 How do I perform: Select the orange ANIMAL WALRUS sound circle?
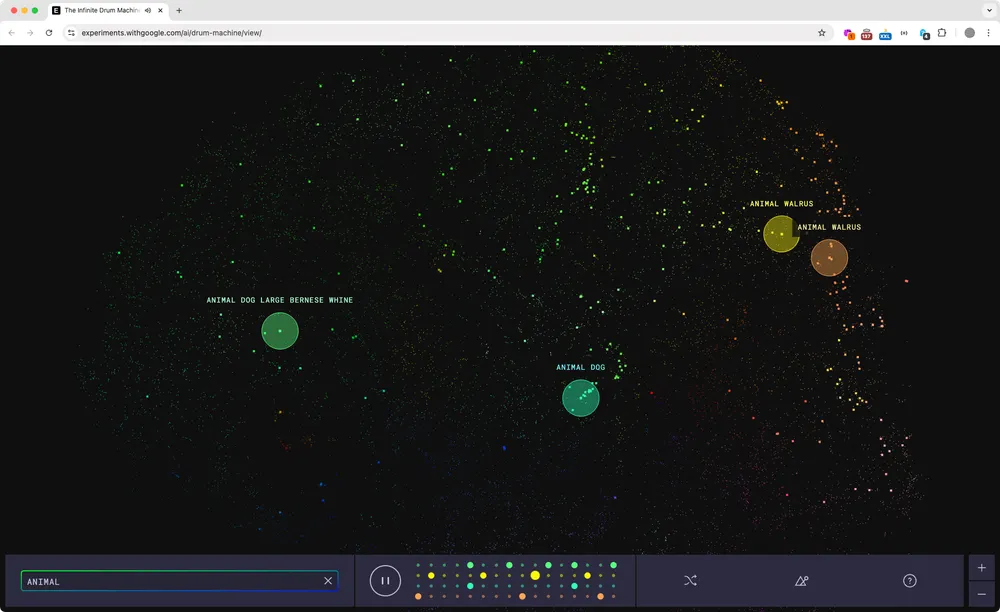point(829,258)
